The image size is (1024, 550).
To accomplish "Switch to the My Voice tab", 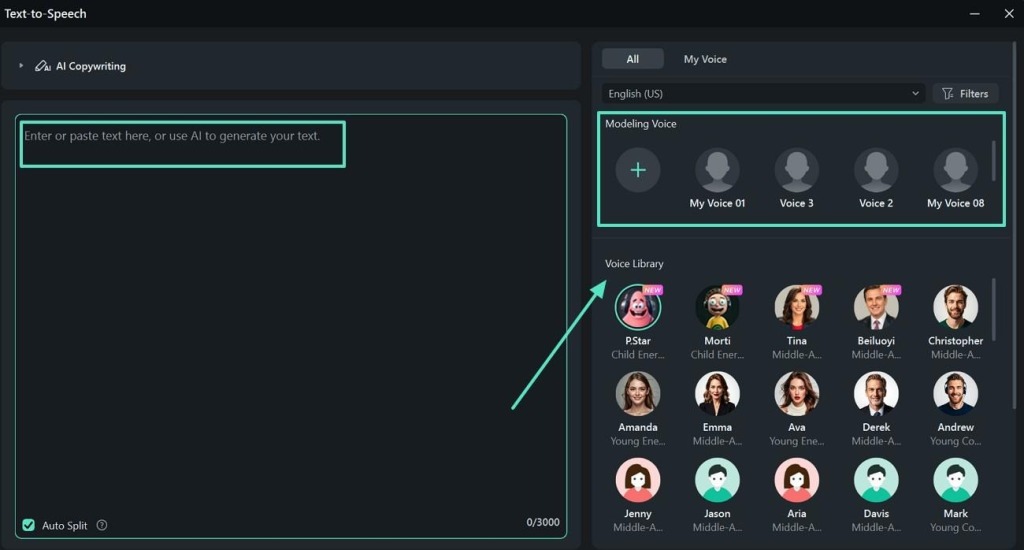I will click(705, 59).
